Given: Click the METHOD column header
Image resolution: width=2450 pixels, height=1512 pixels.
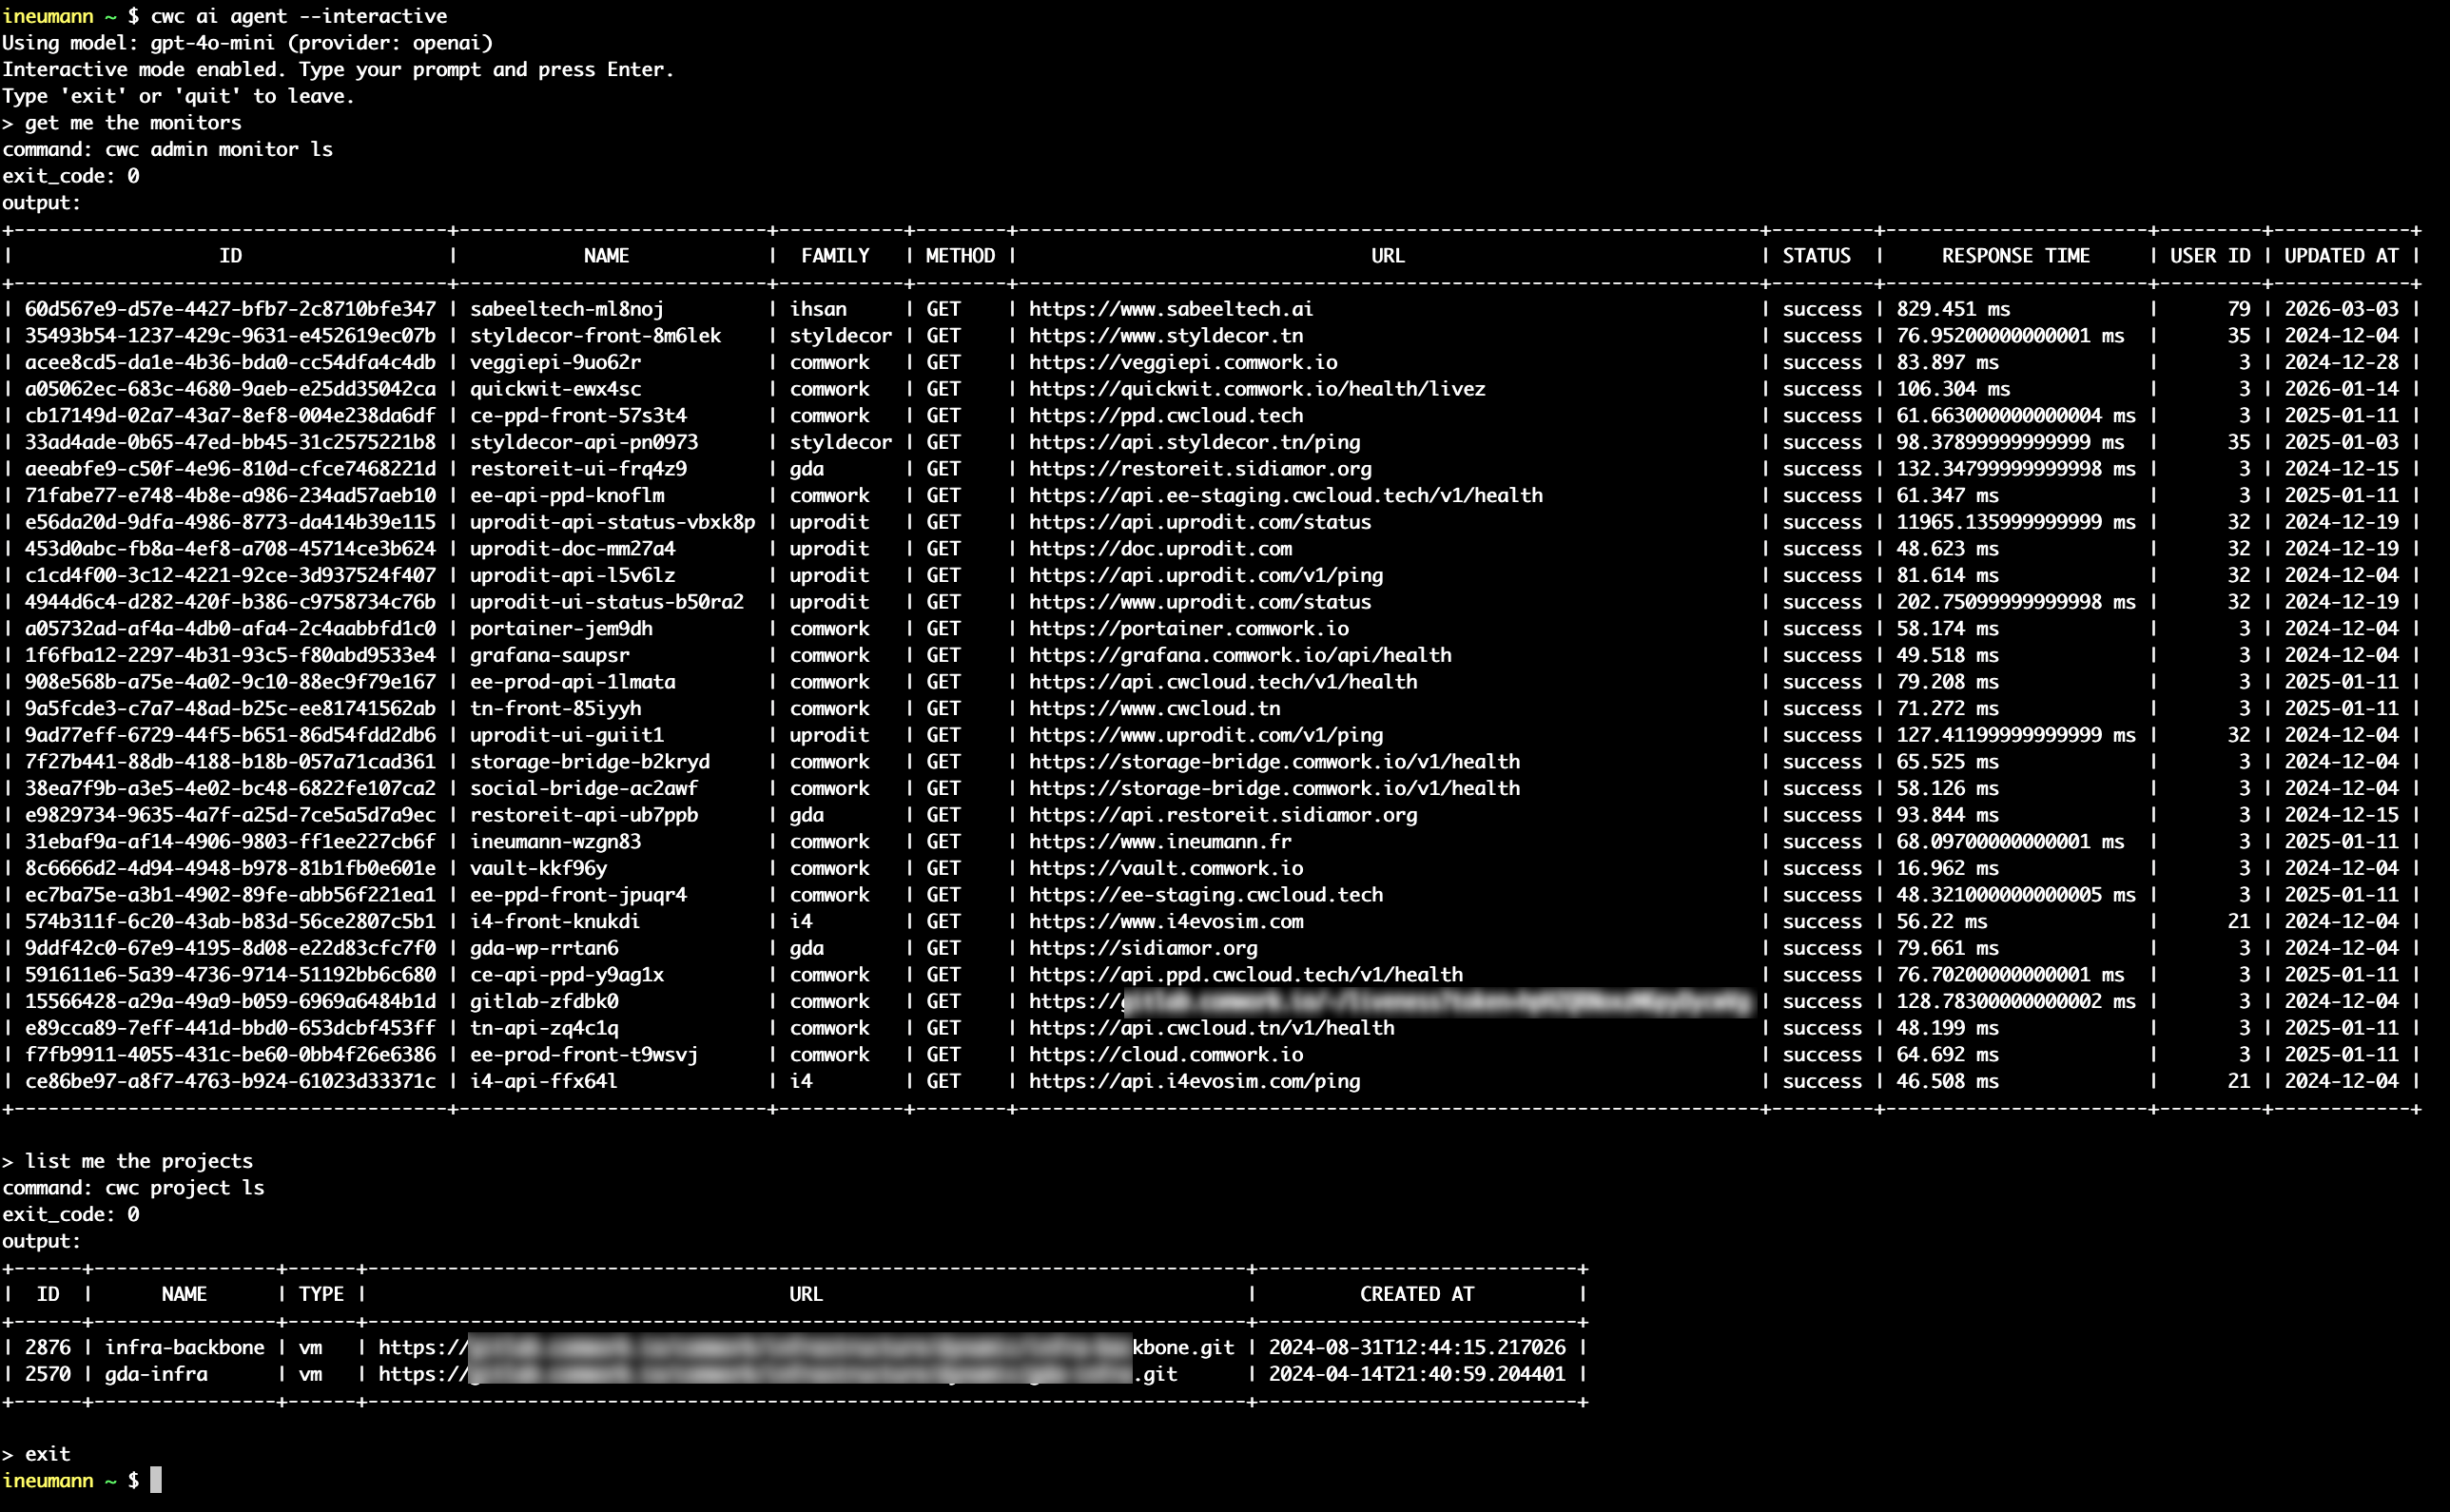Looking at the screenshot, I should (x=960, y=256).
